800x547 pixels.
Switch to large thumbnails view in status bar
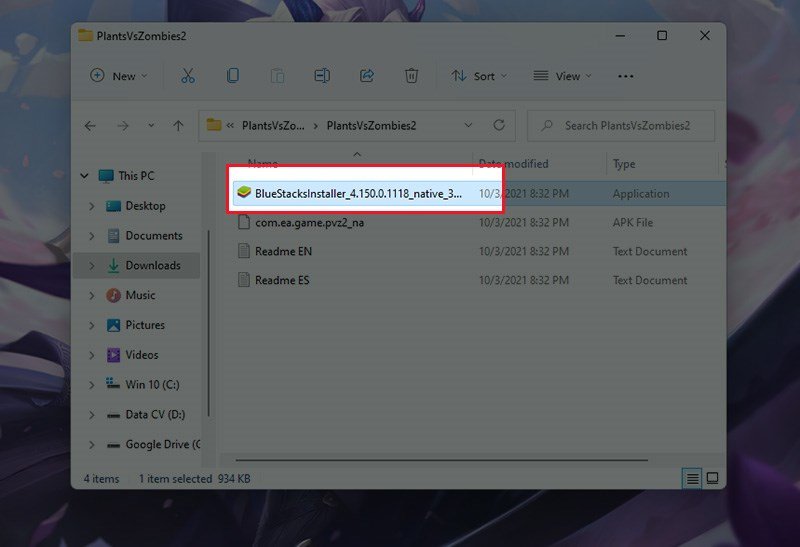click(x=712, y=479)
